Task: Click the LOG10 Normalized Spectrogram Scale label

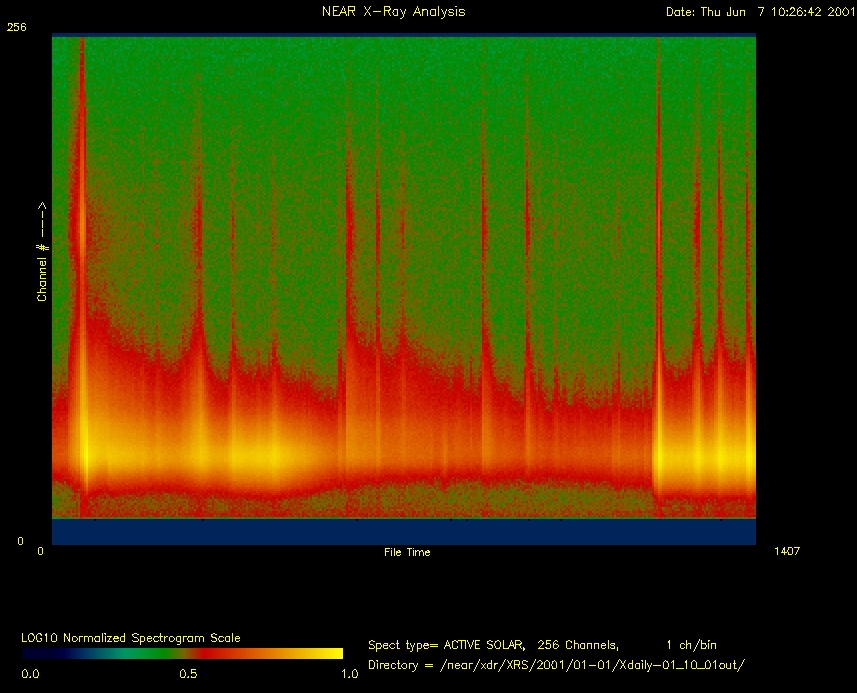Action: coord(131,638)
